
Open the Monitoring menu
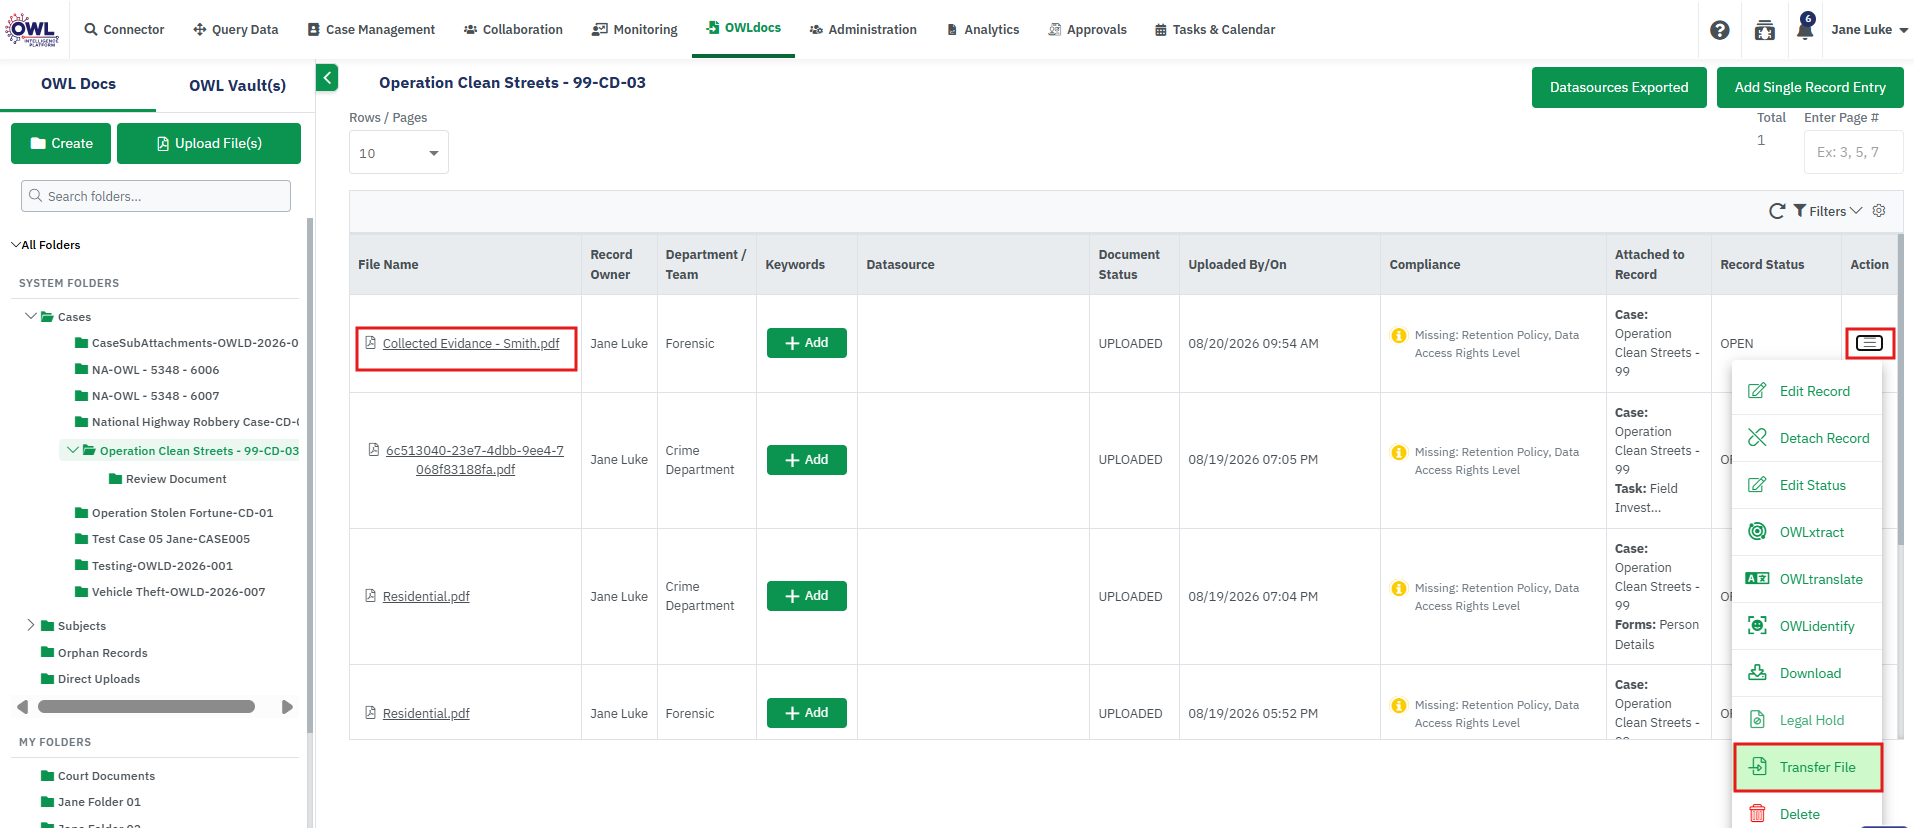(634, 30)
